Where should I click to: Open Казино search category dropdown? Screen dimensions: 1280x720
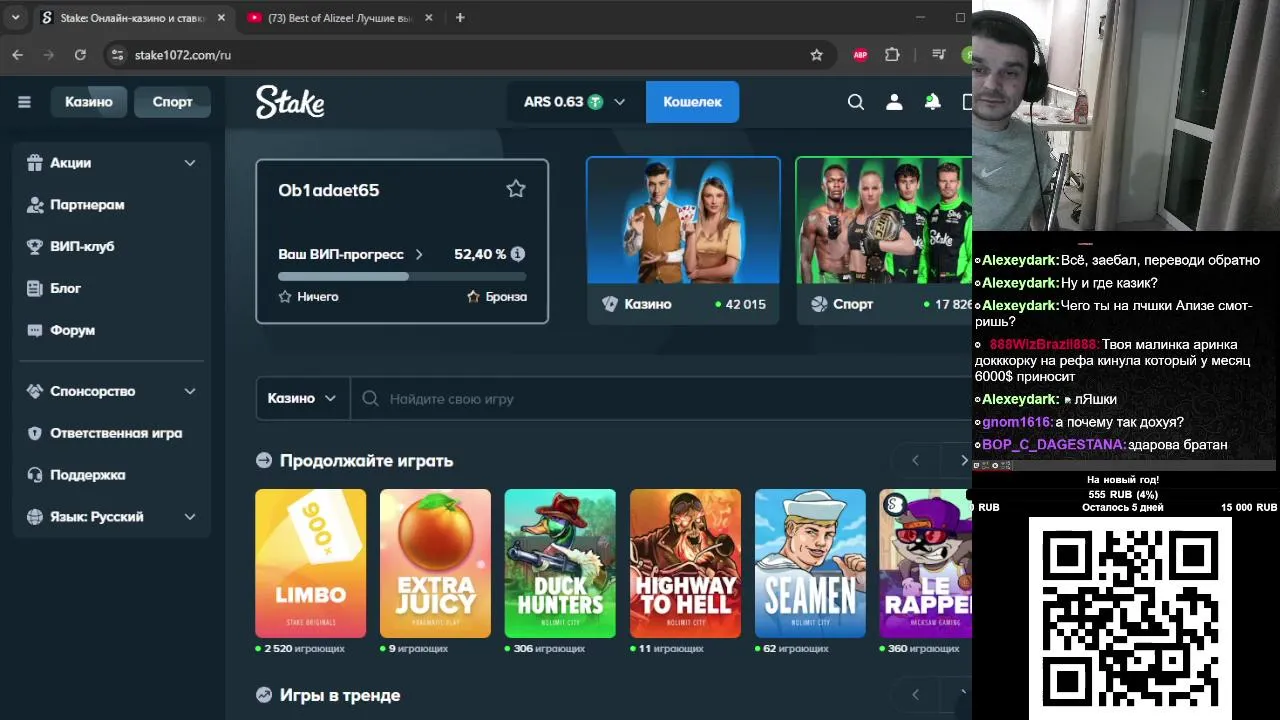coord(302,398)
